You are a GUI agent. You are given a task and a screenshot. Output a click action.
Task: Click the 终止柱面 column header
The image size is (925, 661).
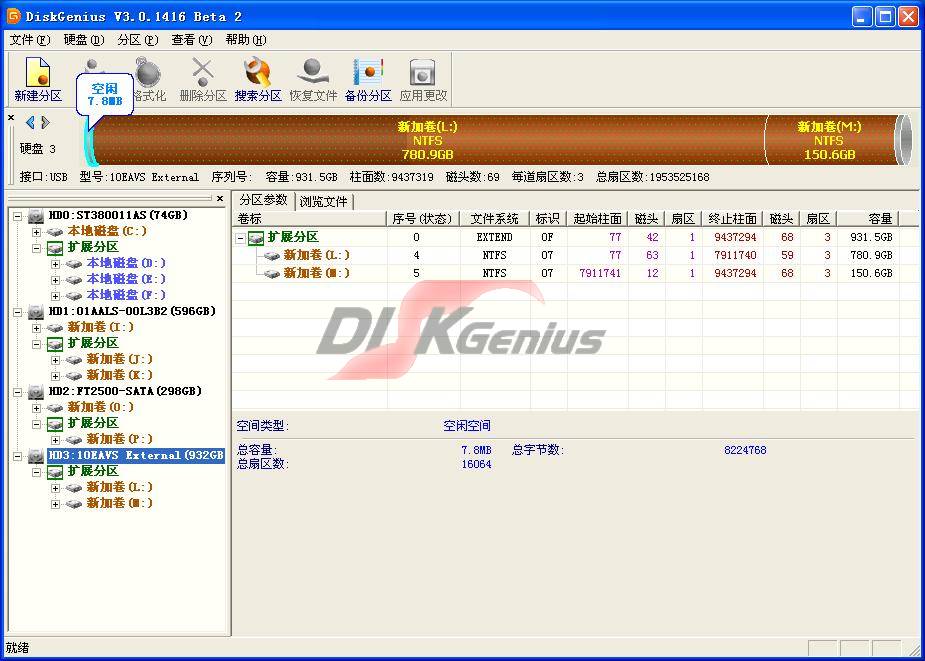[732, 219]
